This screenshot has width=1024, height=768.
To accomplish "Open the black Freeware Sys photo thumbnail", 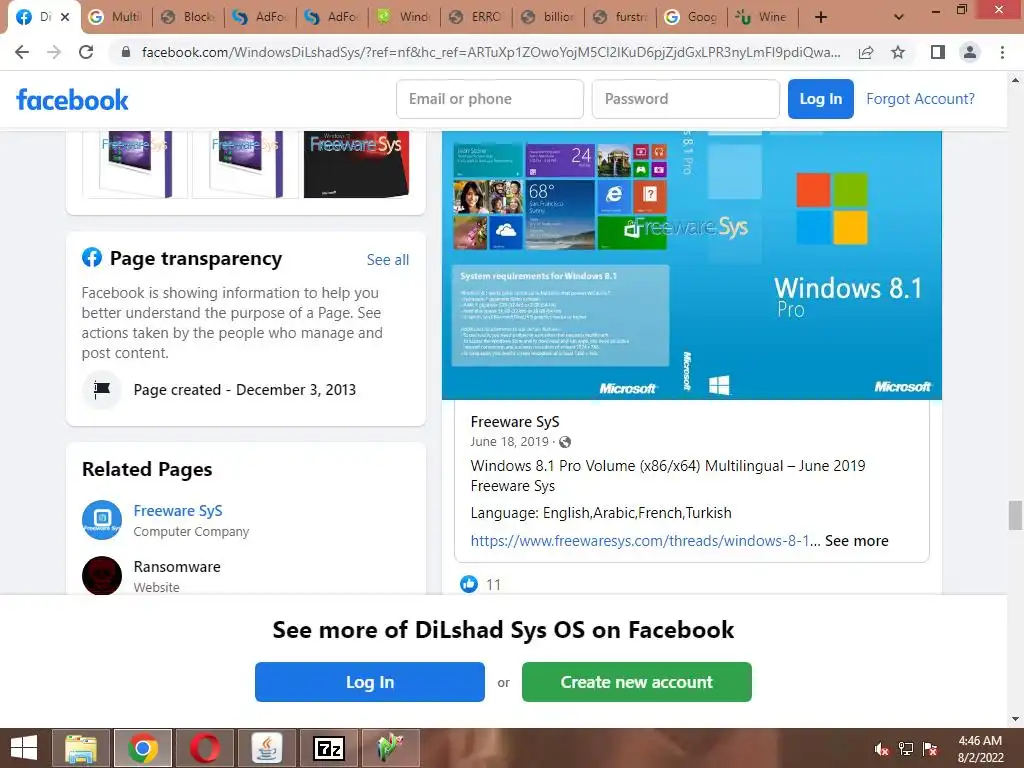I will [x=356, y=164].
